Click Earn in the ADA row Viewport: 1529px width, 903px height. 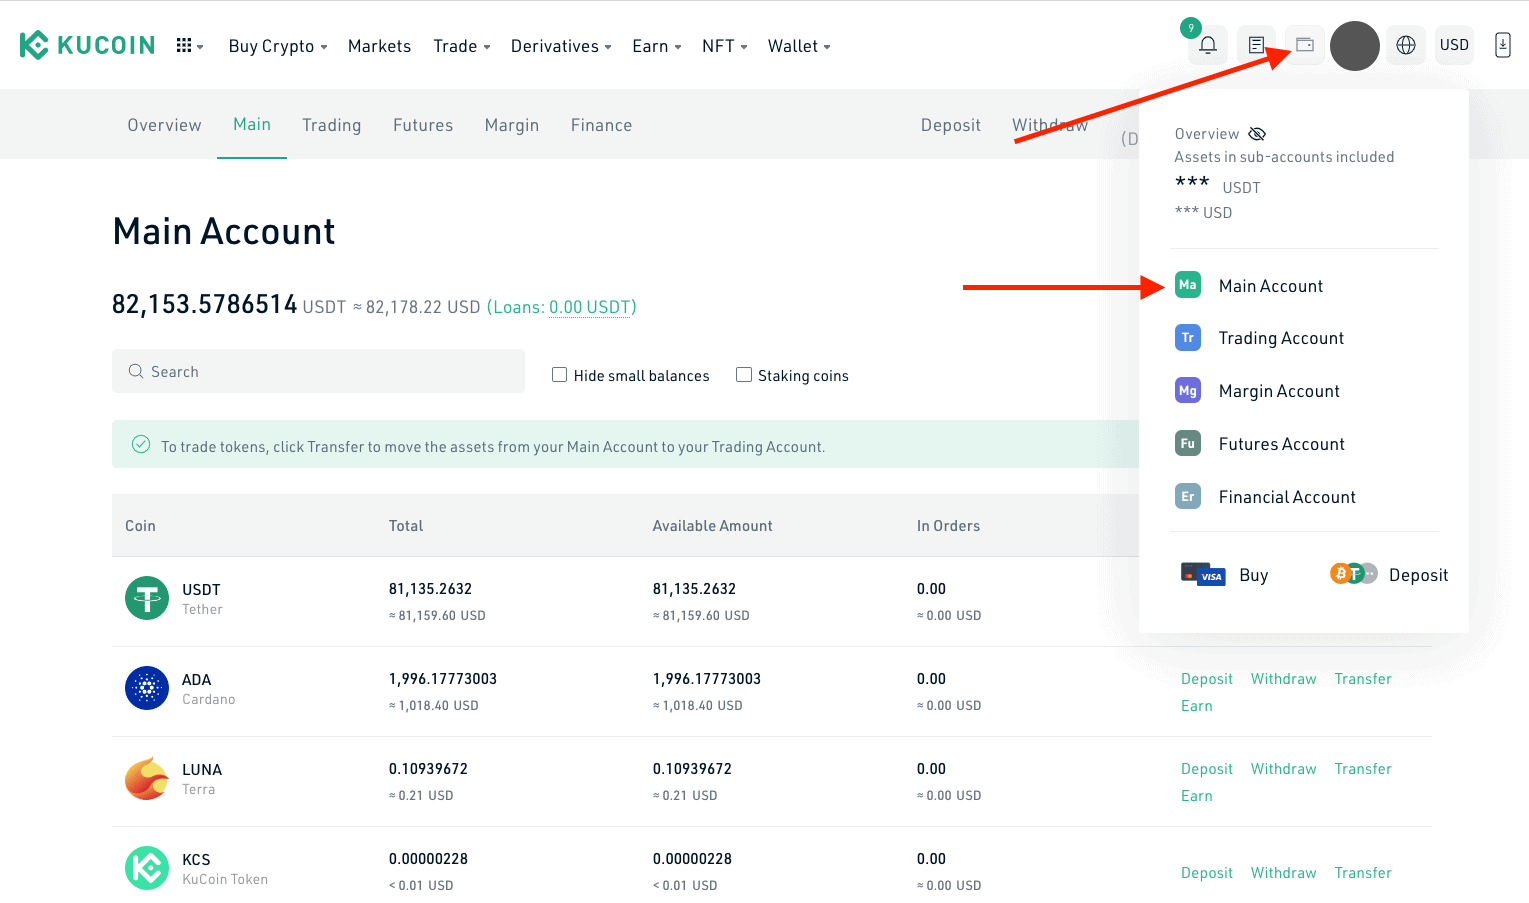(x=1196, y=706)
